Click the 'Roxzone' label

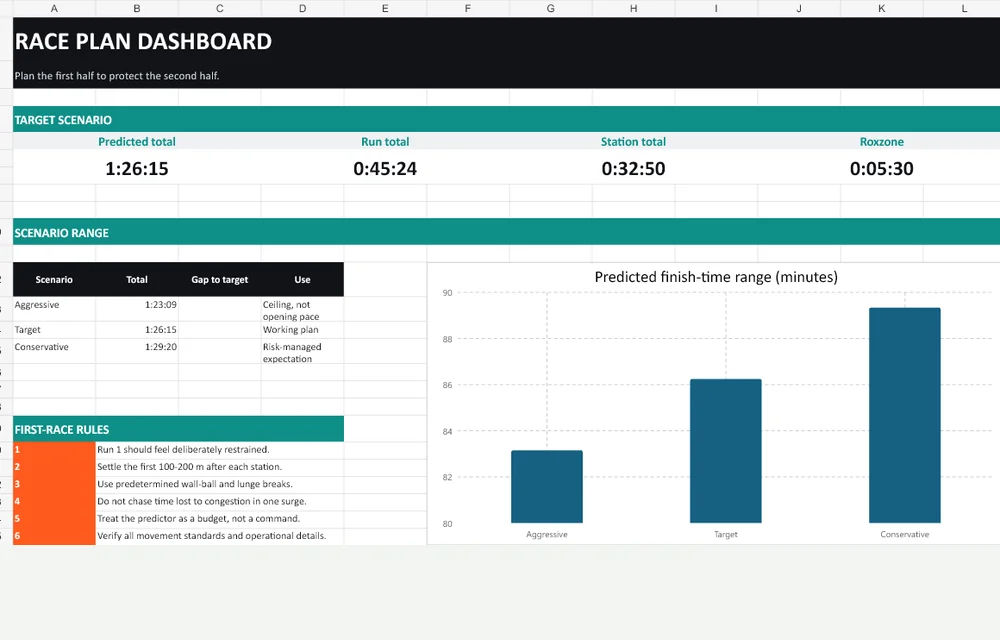coord(881,142)
